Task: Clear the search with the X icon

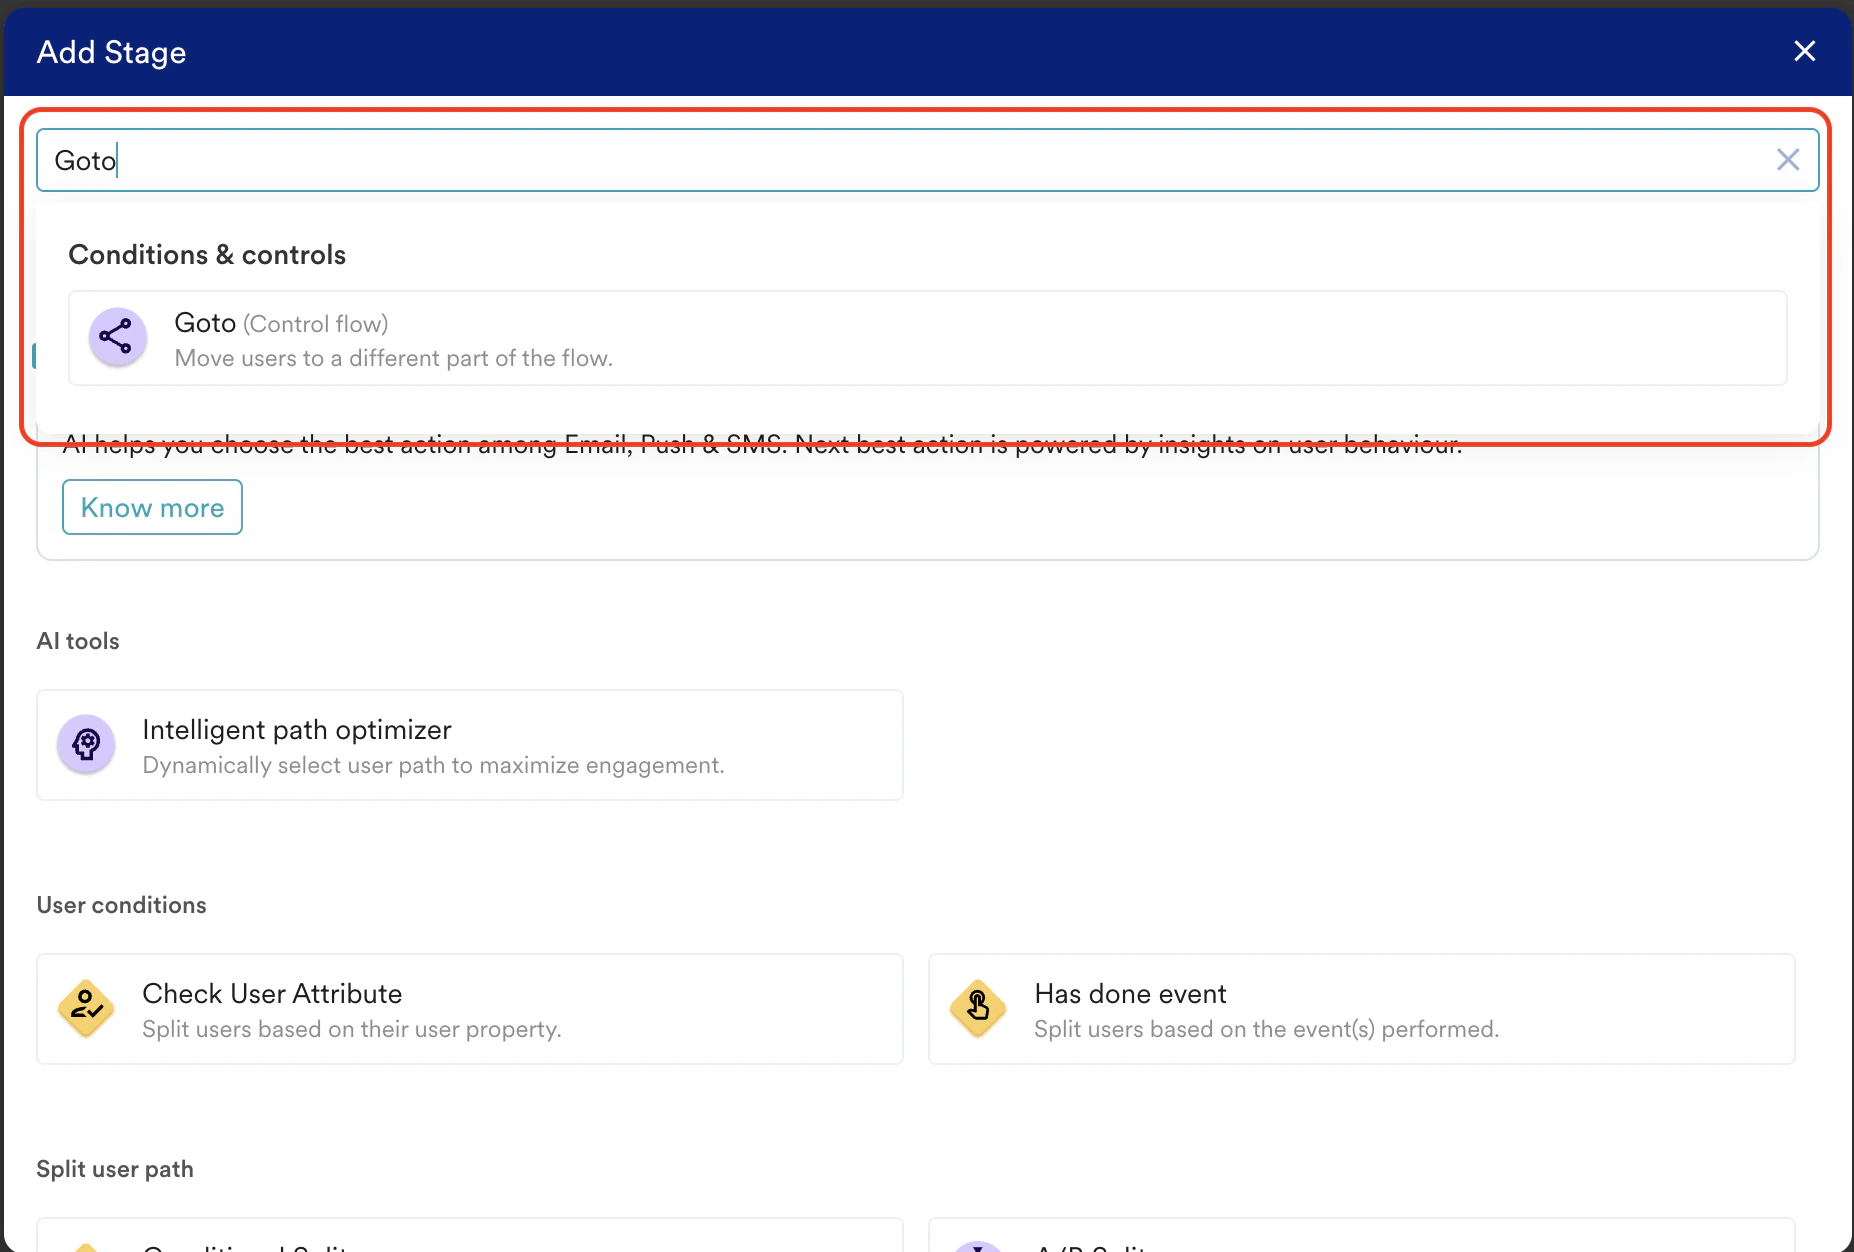Action: [1787, 159]
